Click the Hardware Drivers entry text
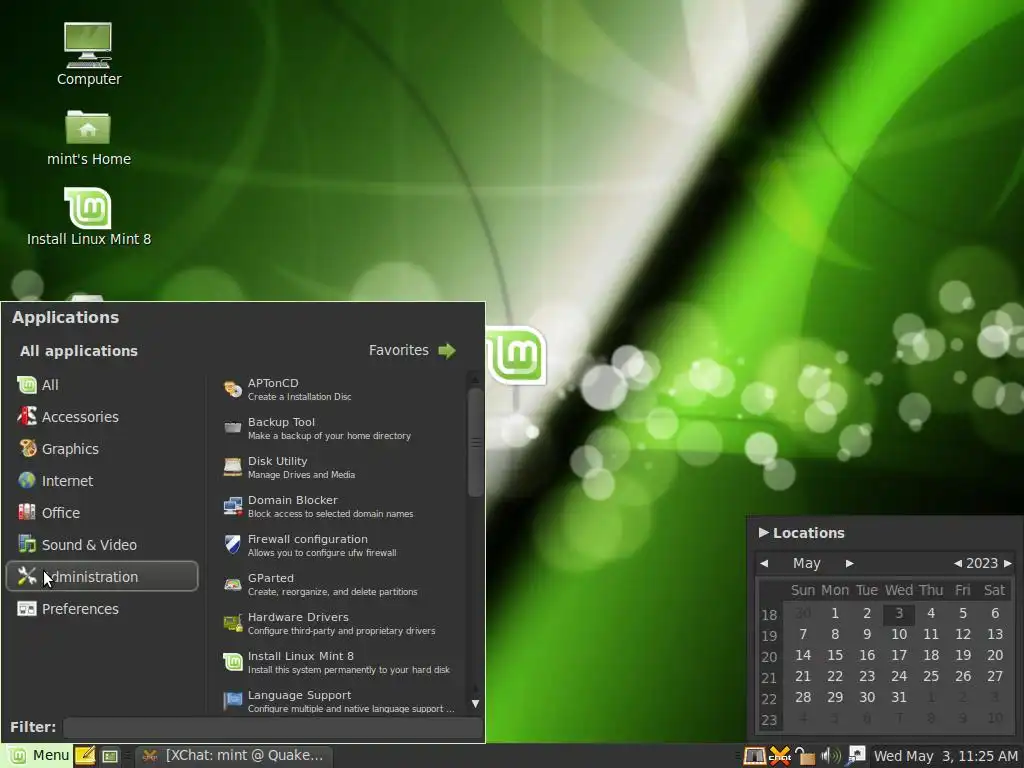 298,617
